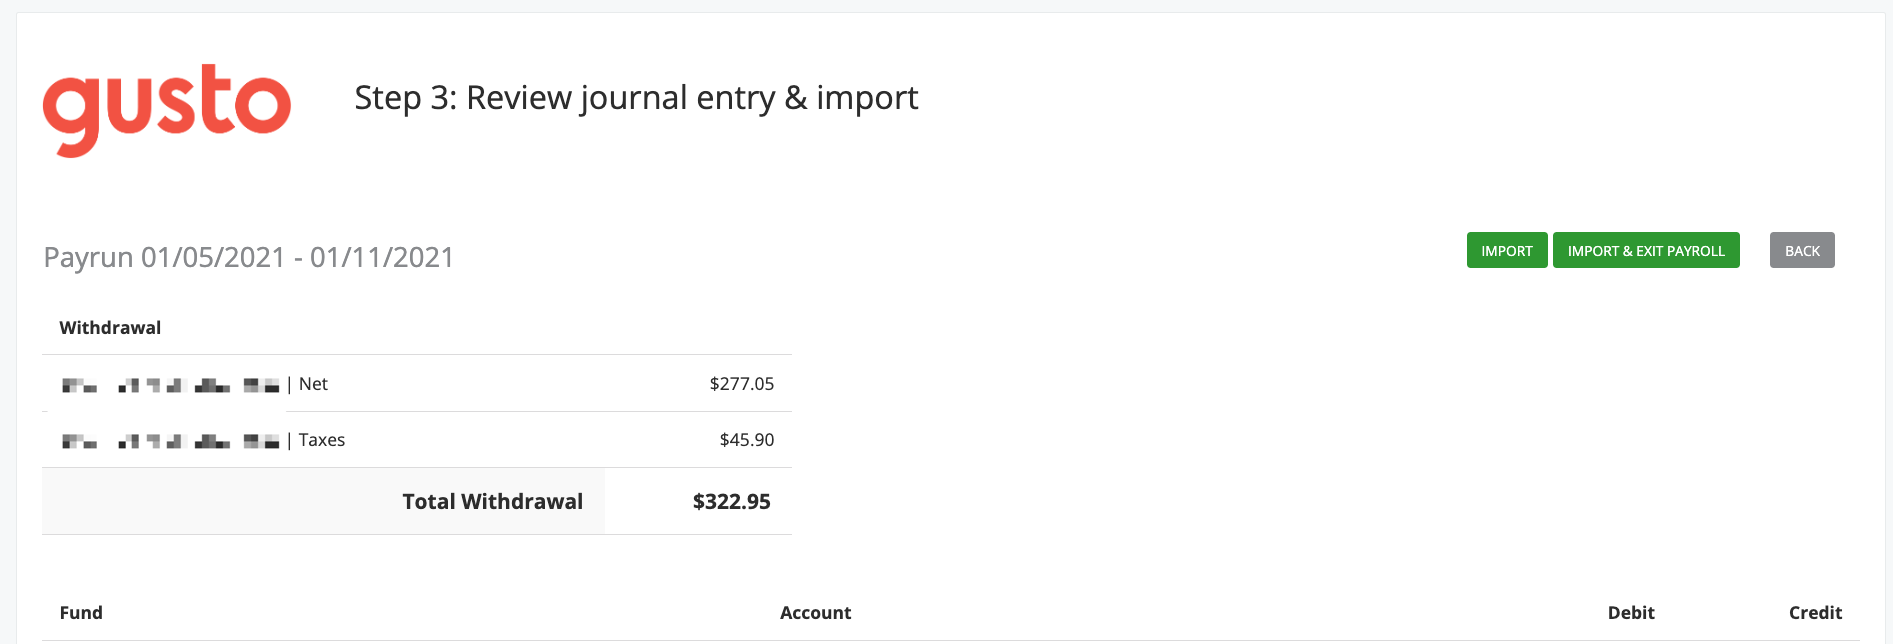
Task: Click the Credit column header
Action: pyautogui.click(x=1815, y=613)
